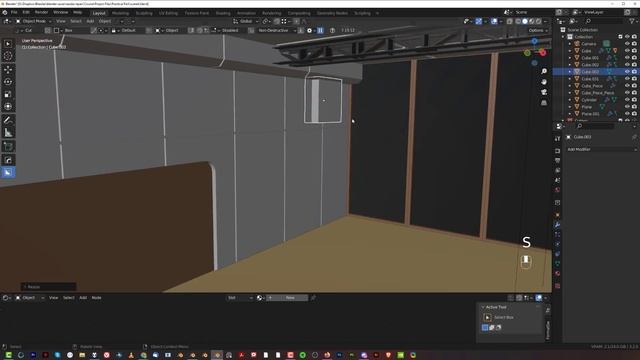The width and height of the screenshot is (640, 360).
Task: Select the Measure tool
Action: [8, 133]
